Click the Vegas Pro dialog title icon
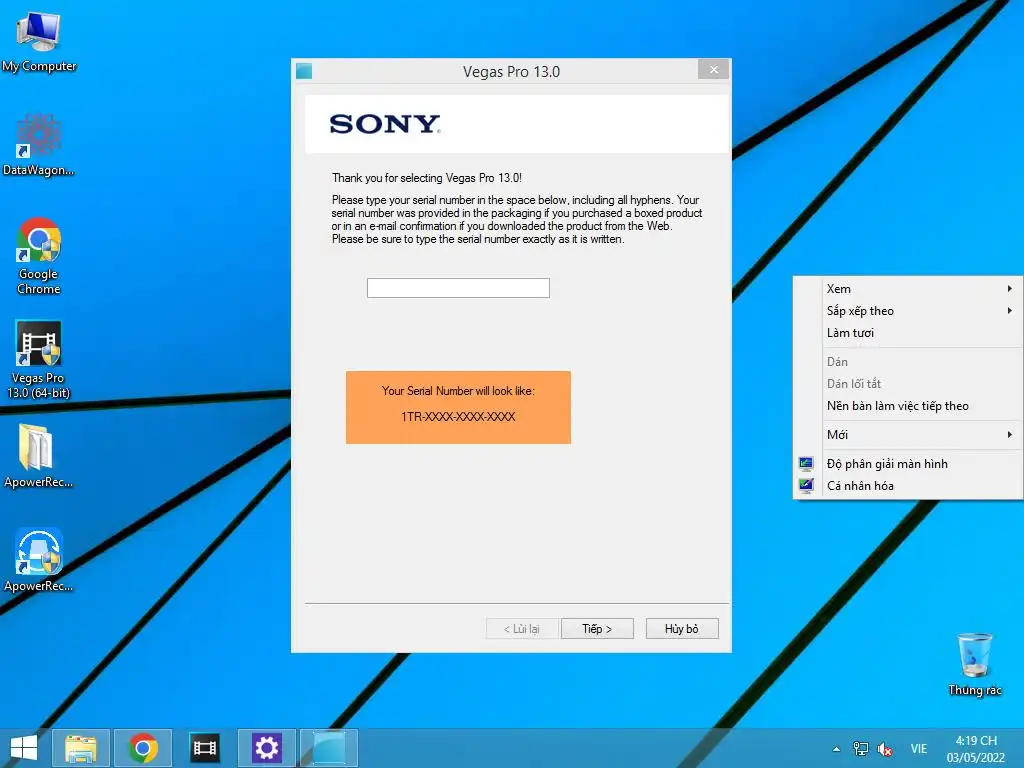Viewport: 1024px width, 768px height. click(304, 71)
